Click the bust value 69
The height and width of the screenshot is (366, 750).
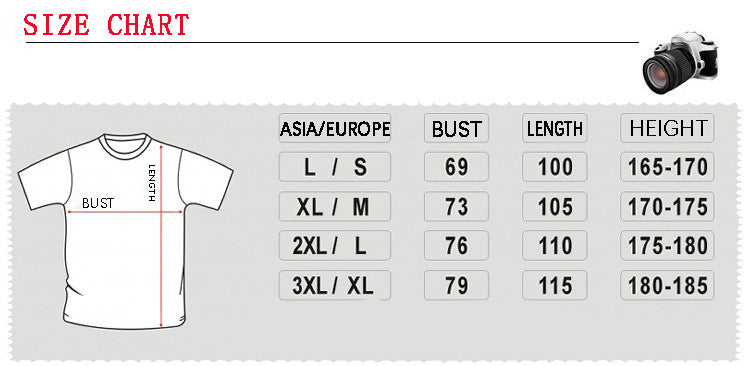[x=456, y=167]
